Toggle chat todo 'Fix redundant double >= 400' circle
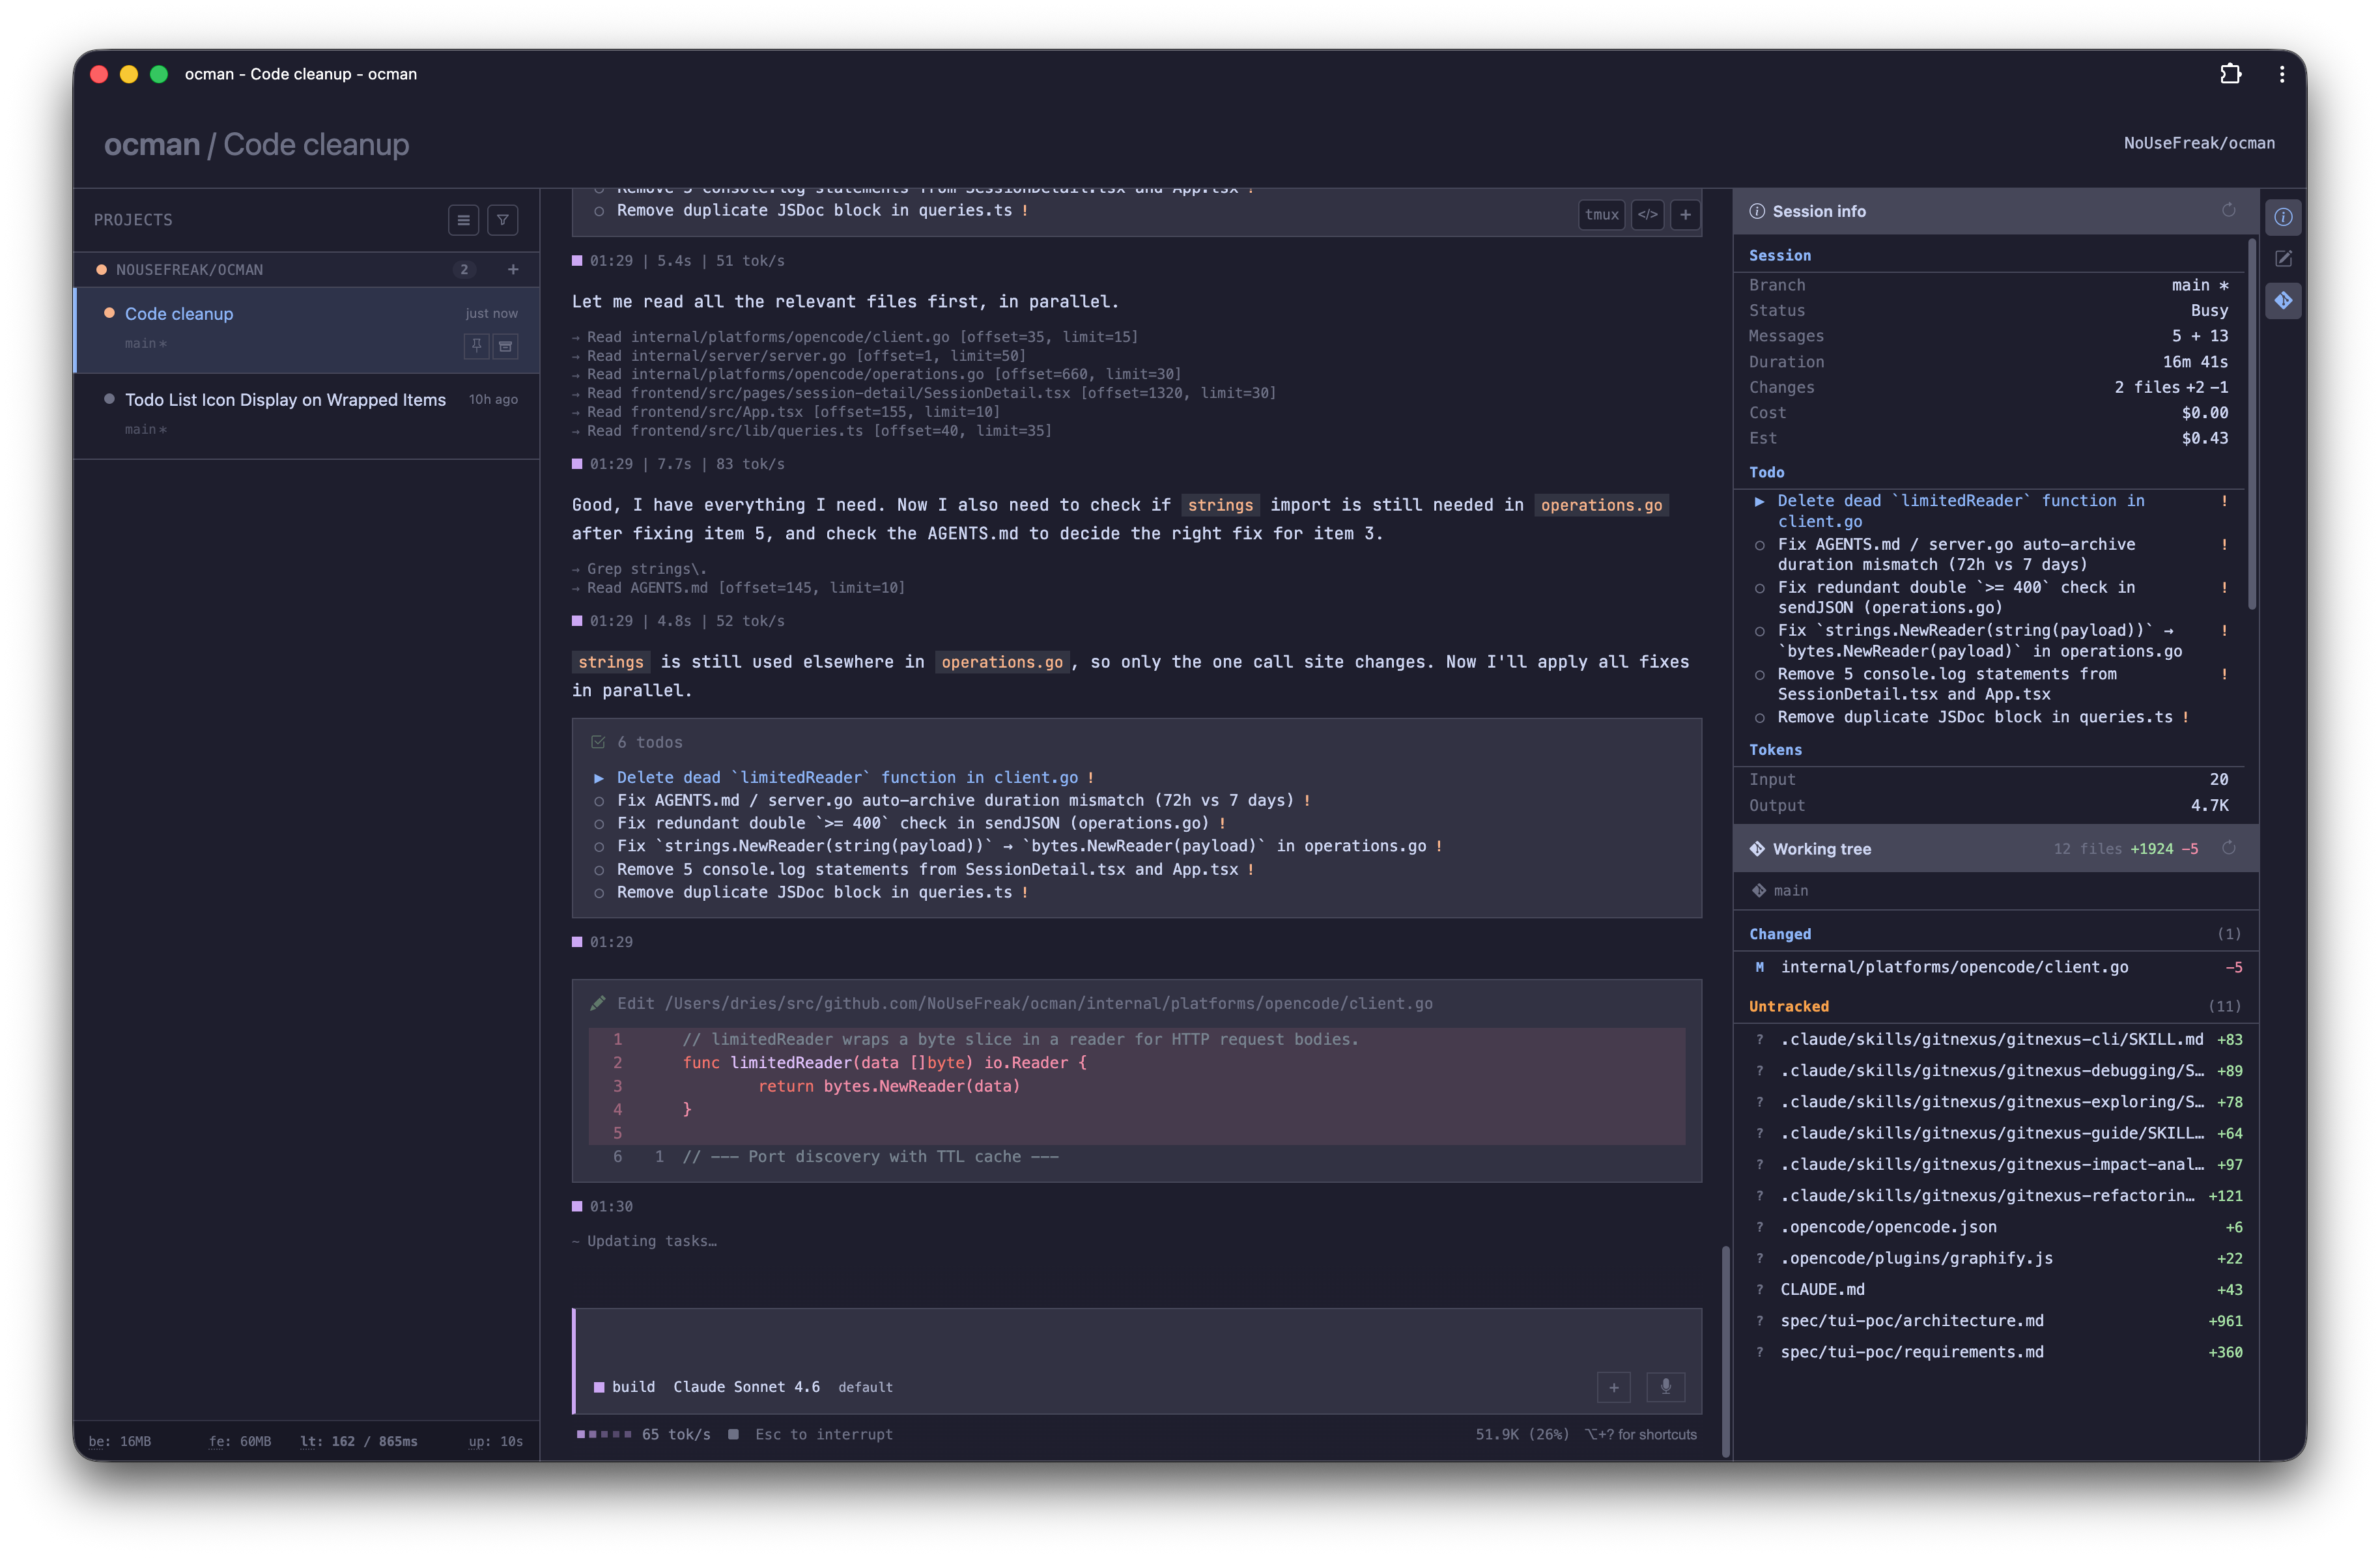Image resolution: width=2380 pixels, height=1558 pixels. [599, 824]
